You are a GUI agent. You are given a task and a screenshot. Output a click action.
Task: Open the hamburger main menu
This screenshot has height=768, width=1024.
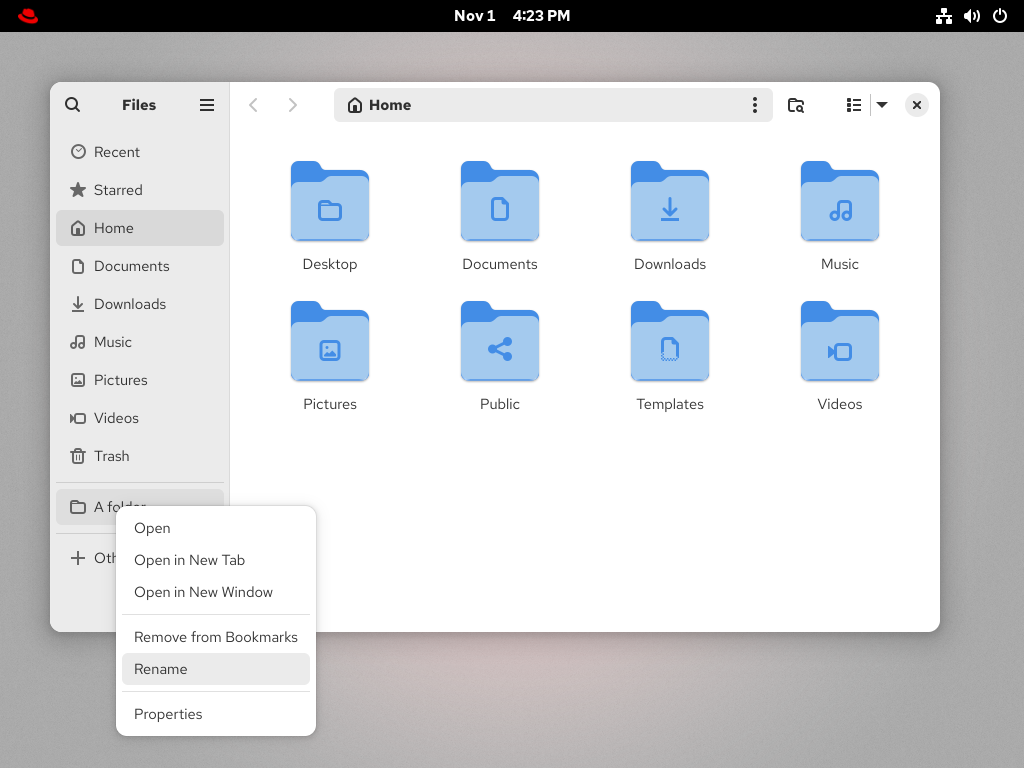207,105
